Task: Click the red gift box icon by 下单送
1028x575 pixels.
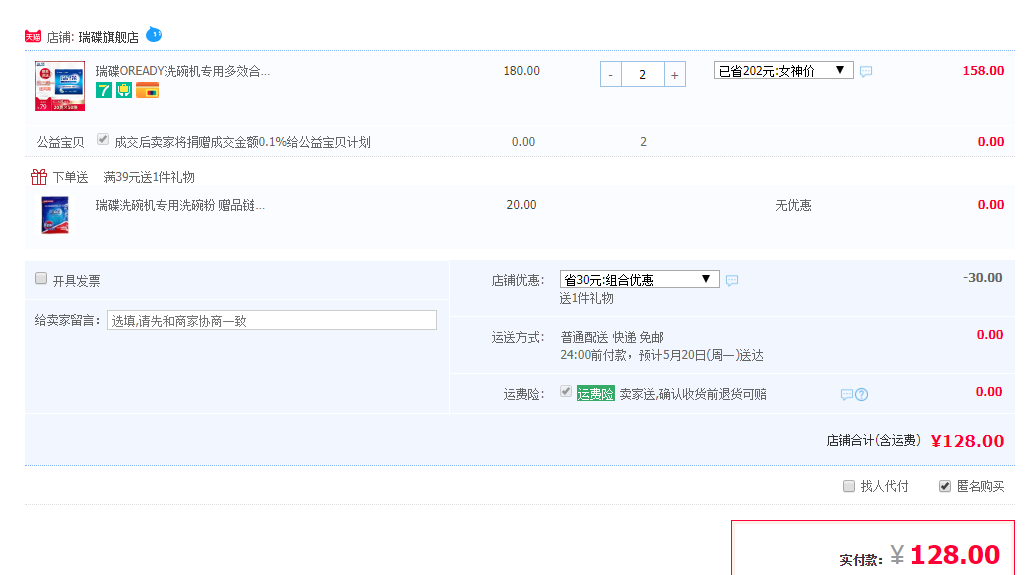Action: [39, 176]
